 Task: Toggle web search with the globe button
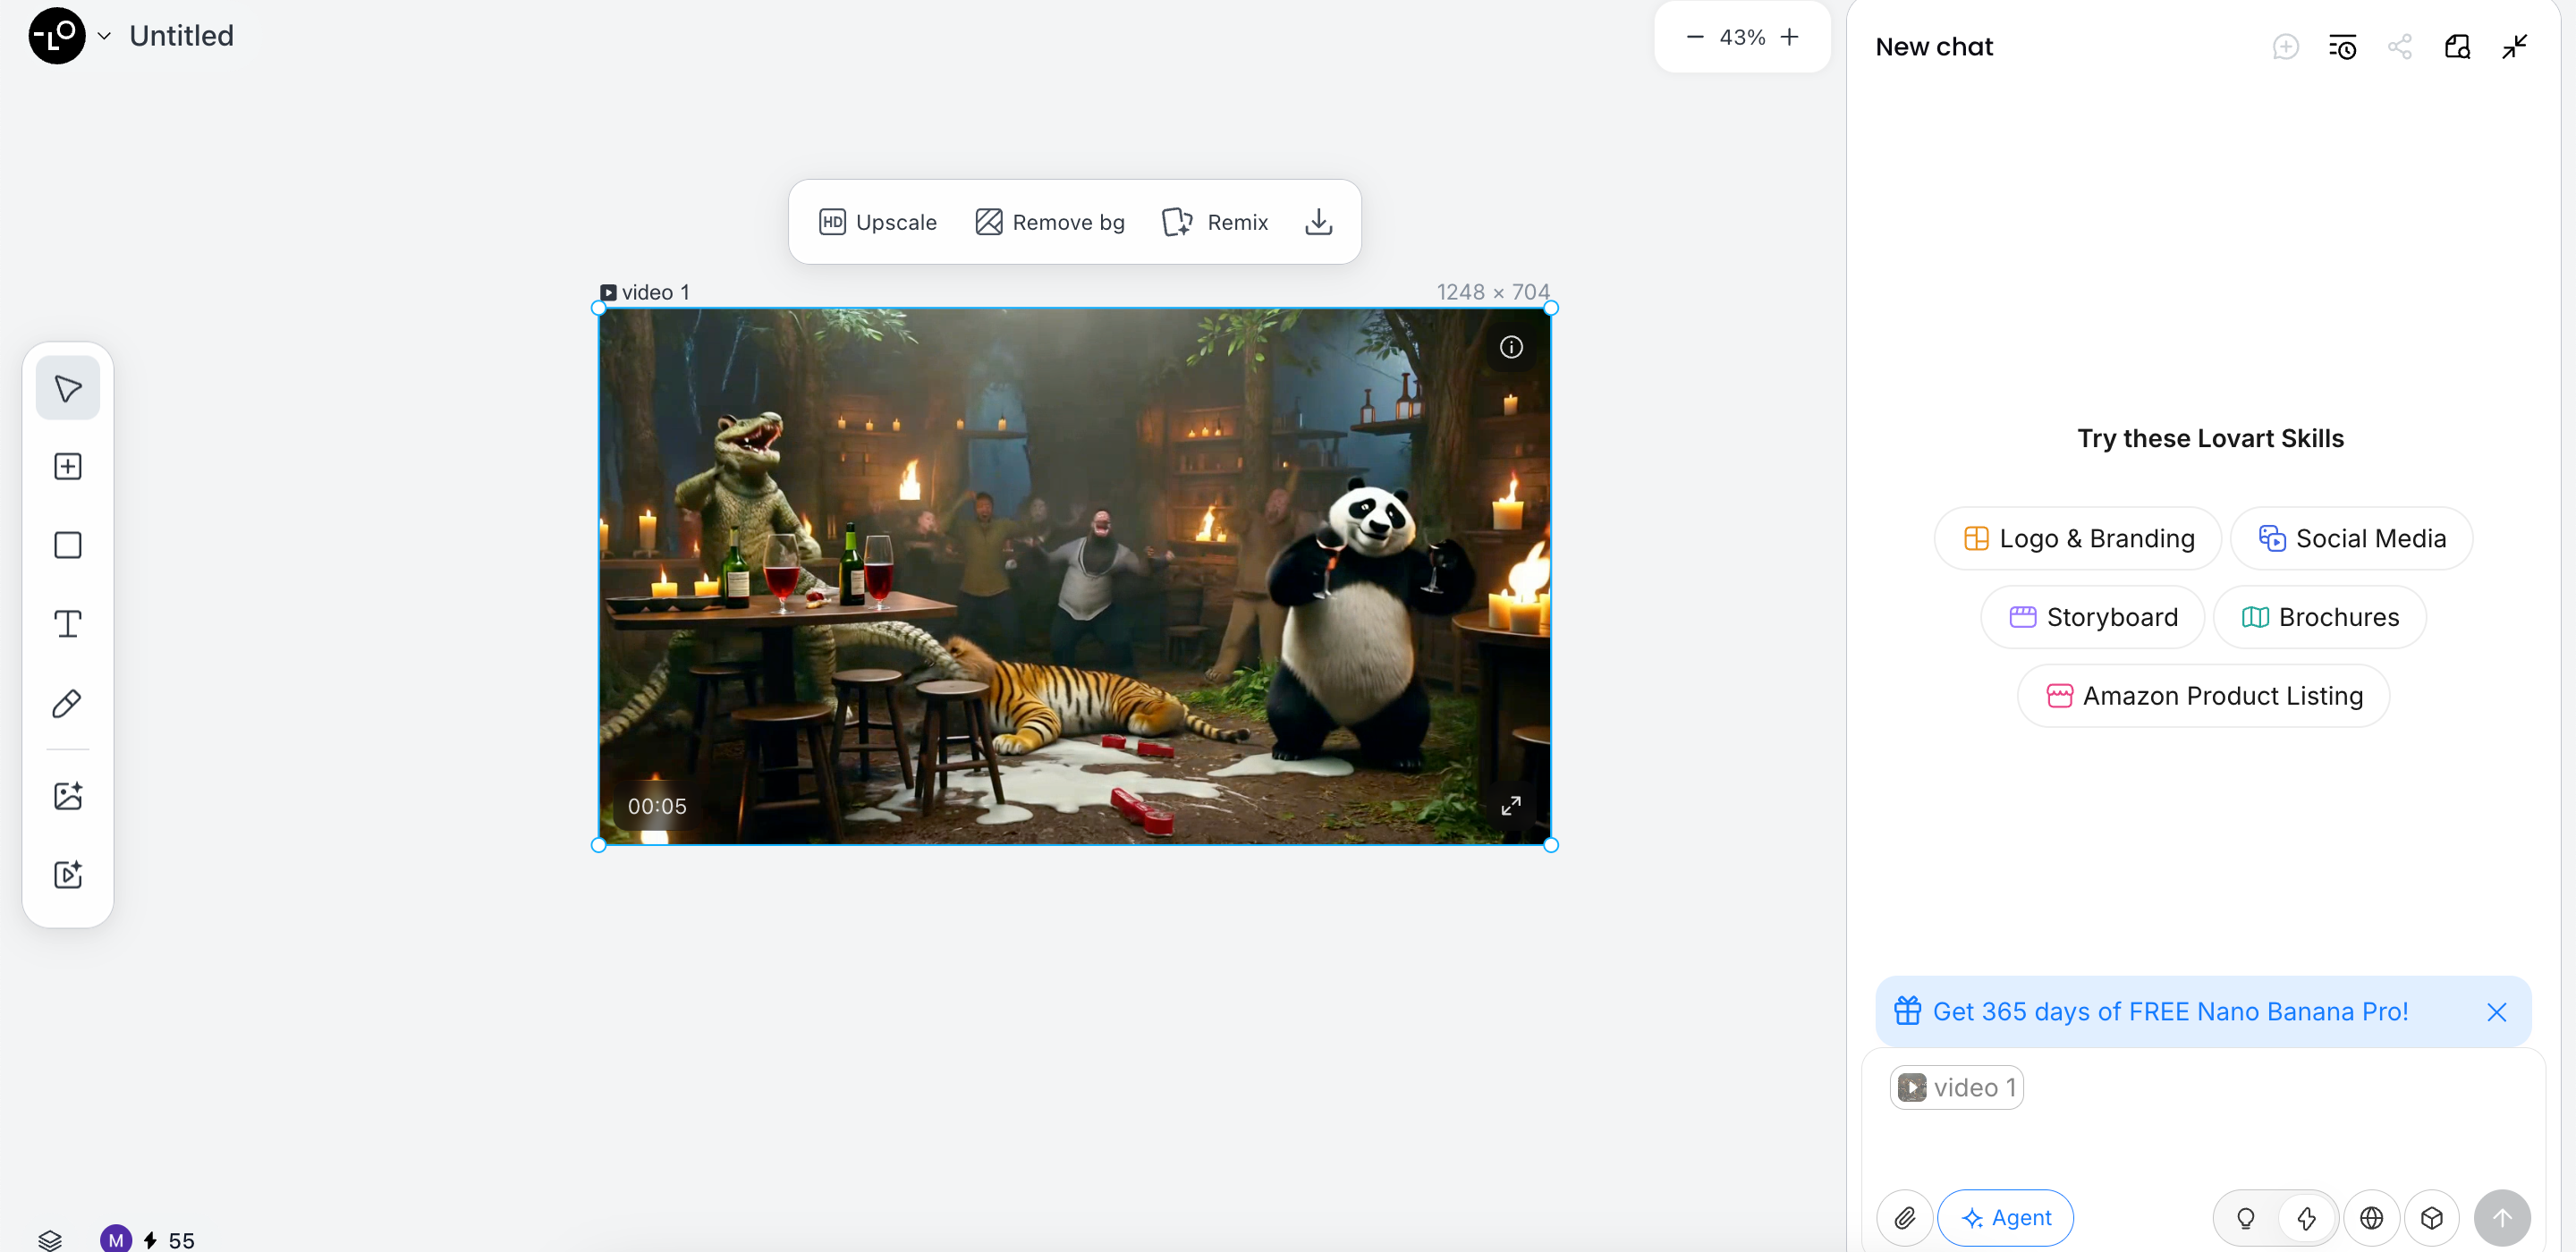point(2373,1218)
